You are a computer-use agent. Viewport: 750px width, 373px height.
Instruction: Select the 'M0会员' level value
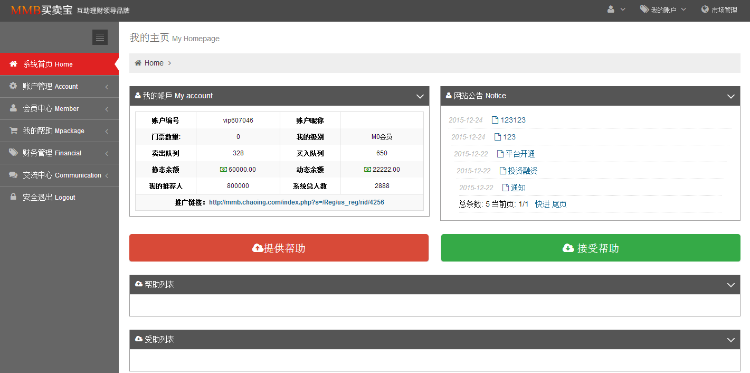pos(382,137)
